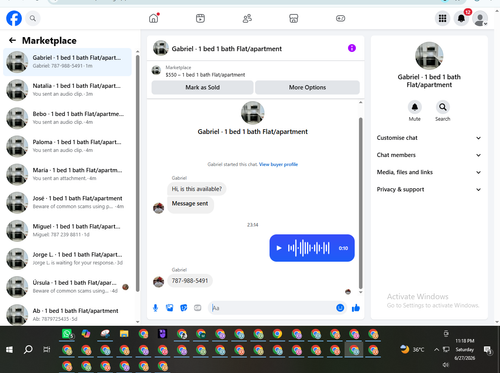Click the $550 listing row under Marketplace
The height and width of the screenshot is (373, 500).
[x=256, y=71]
